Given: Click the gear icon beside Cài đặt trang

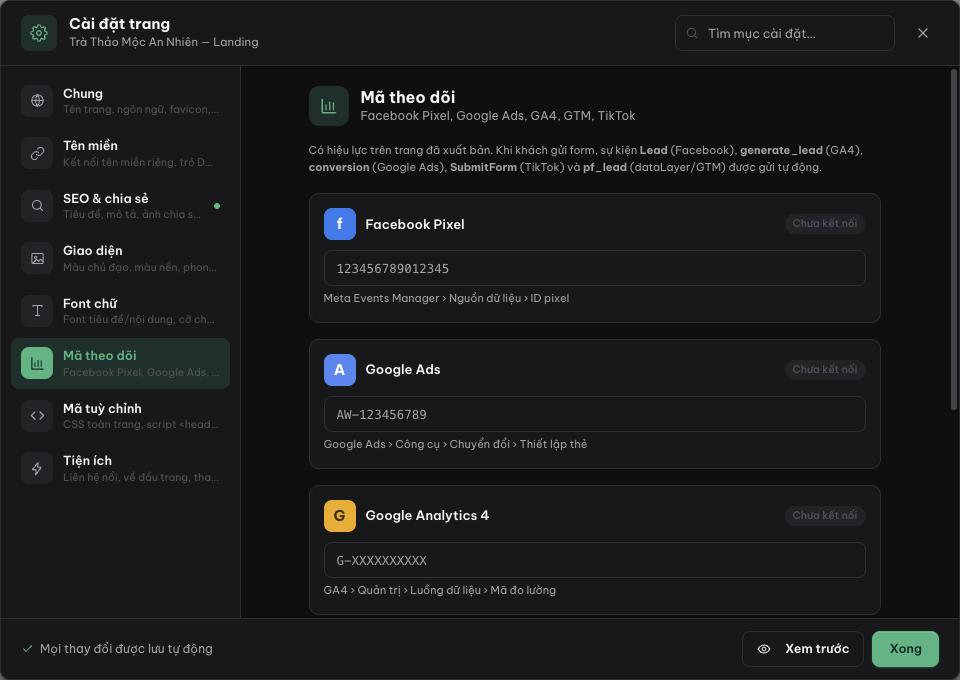Looking at the screenshot, I should (x=39, y=33).
